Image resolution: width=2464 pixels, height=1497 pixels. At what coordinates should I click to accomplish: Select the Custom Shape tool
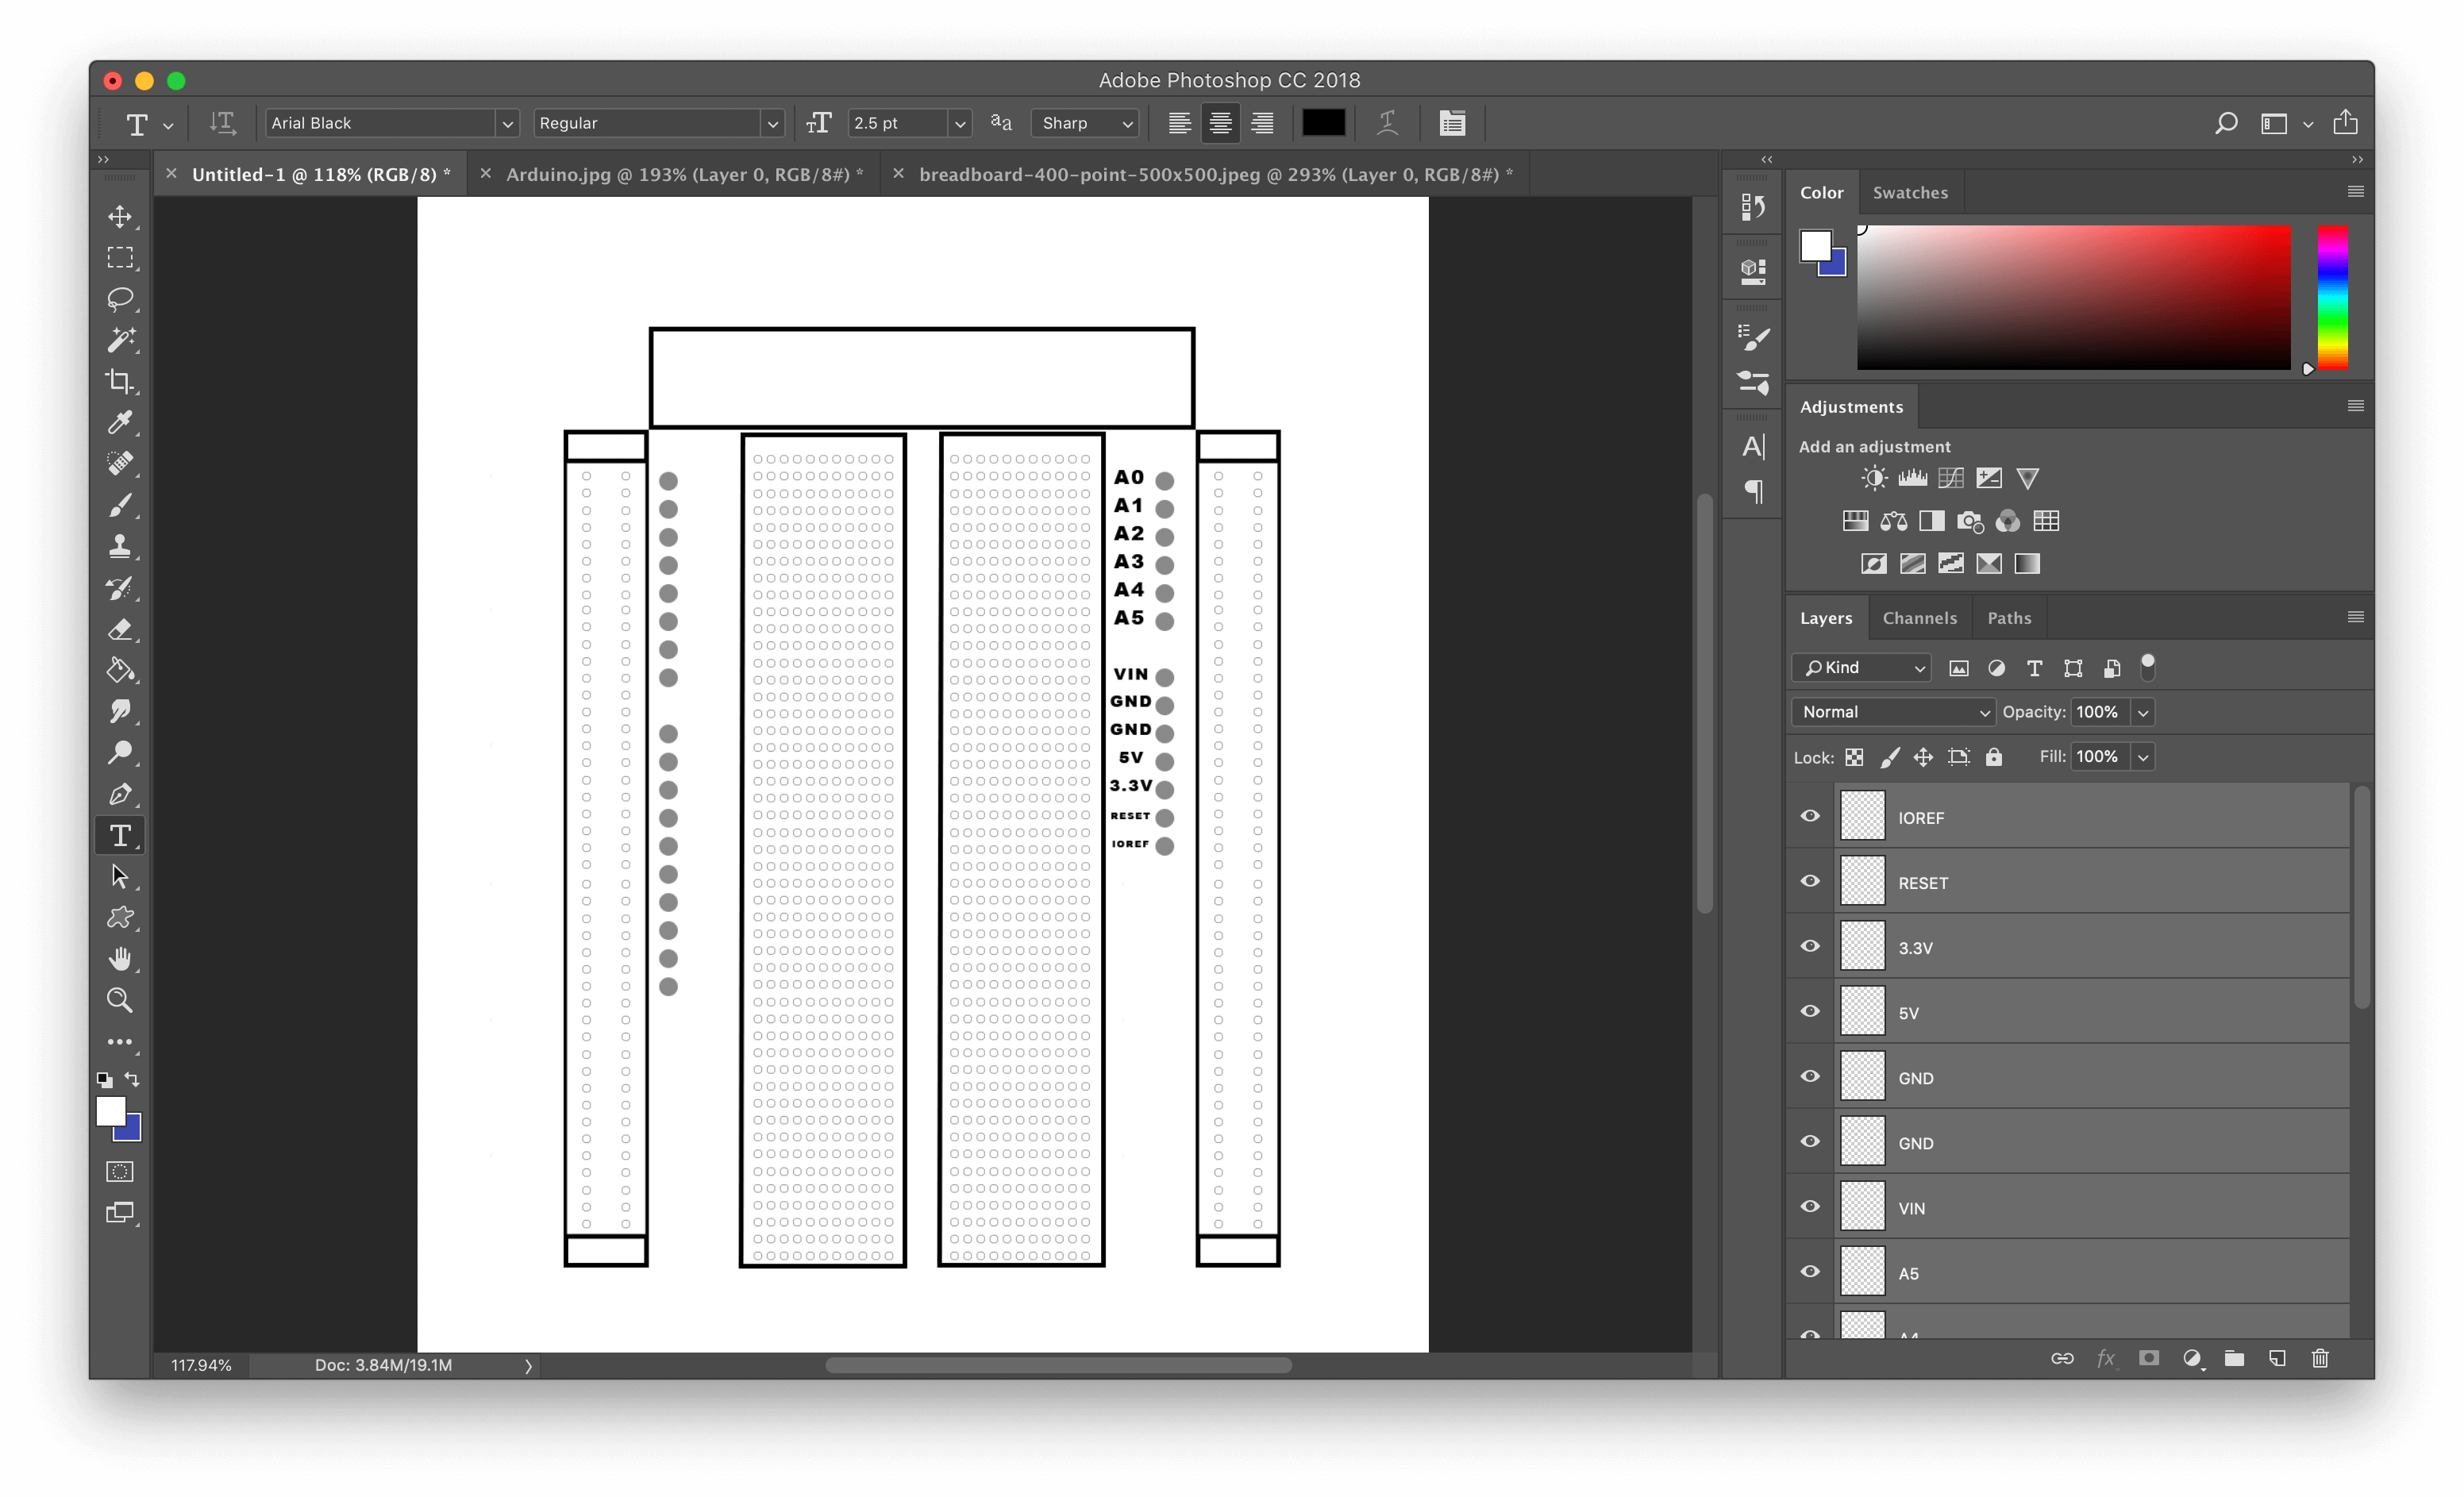coord(120,917)
